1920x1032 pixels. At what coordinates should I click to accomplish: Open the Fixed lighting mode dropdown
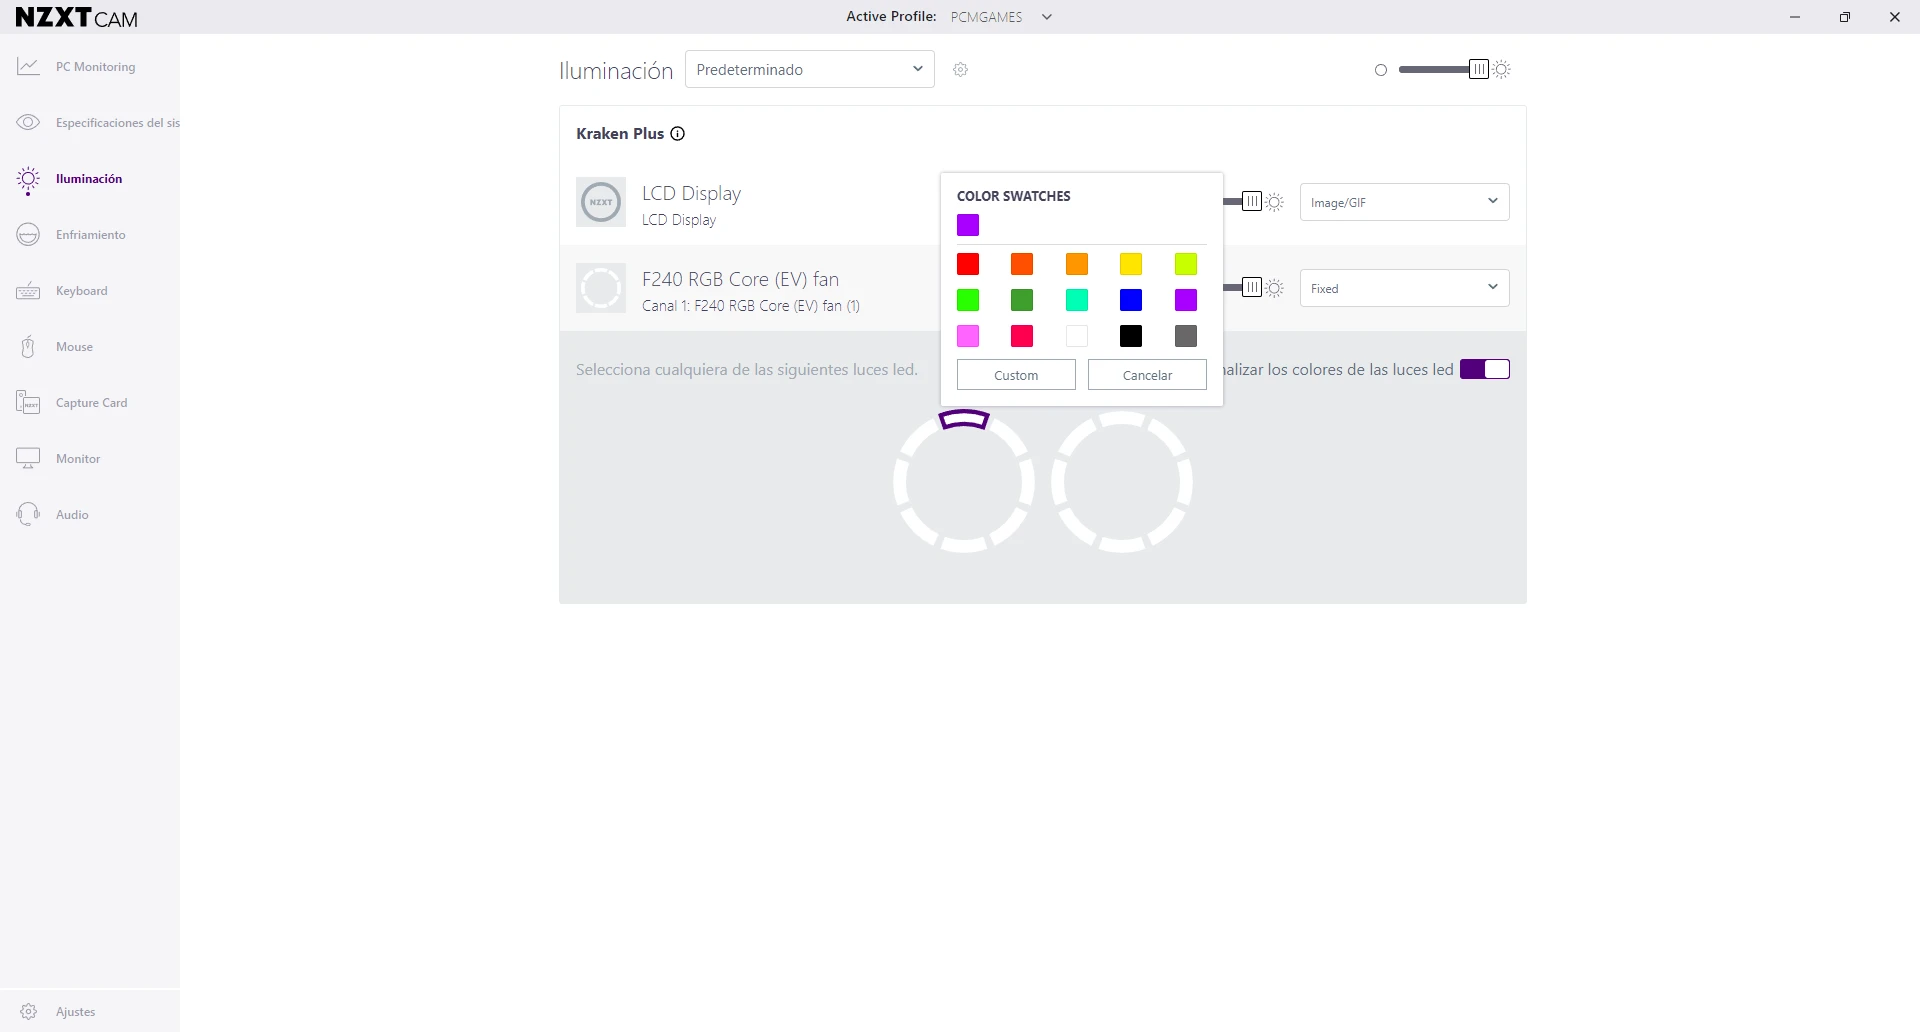1405,288
